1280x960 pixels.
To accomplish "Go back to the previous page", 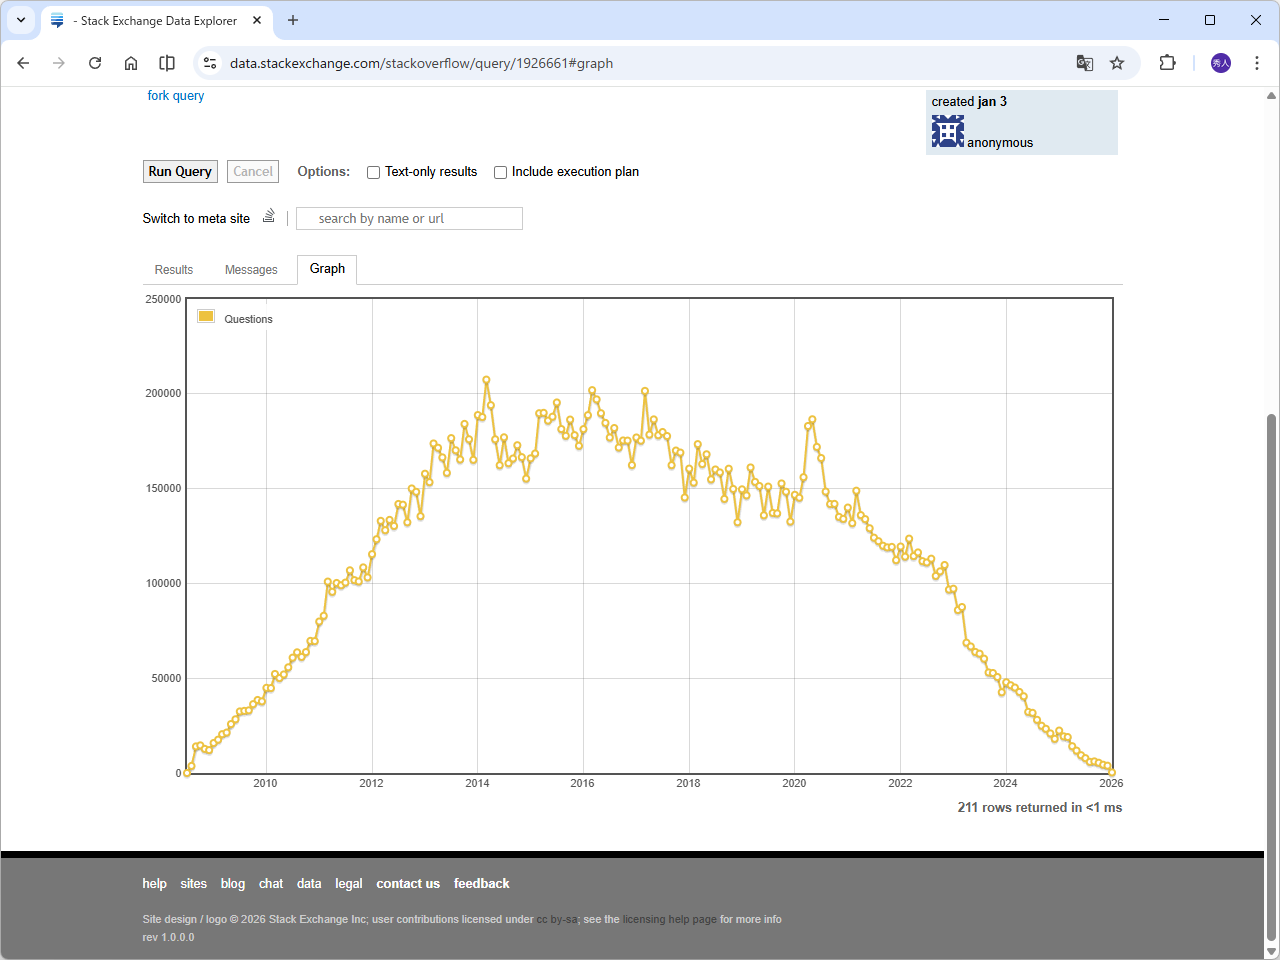I will 23,63.
